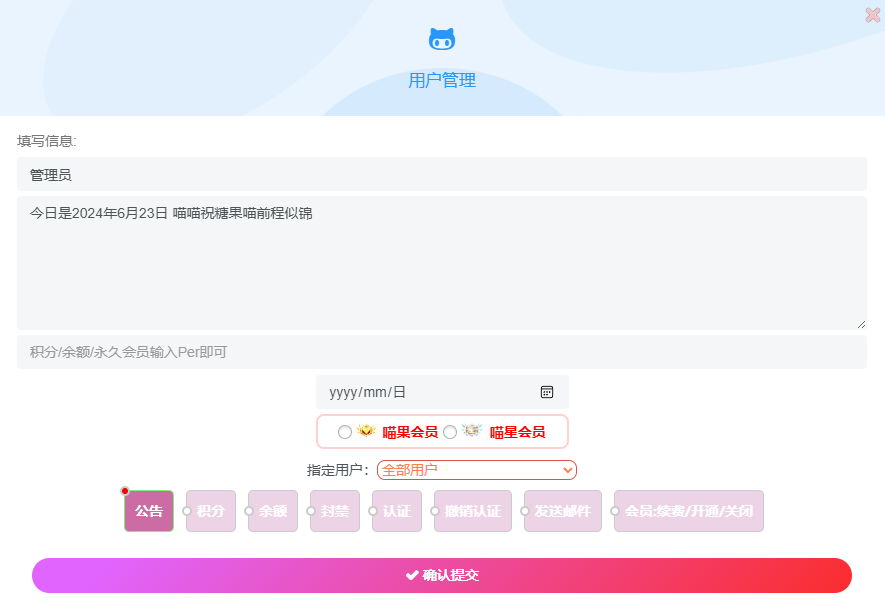Choose 会员:续费/开通/关闭 option

coord(689,511)
